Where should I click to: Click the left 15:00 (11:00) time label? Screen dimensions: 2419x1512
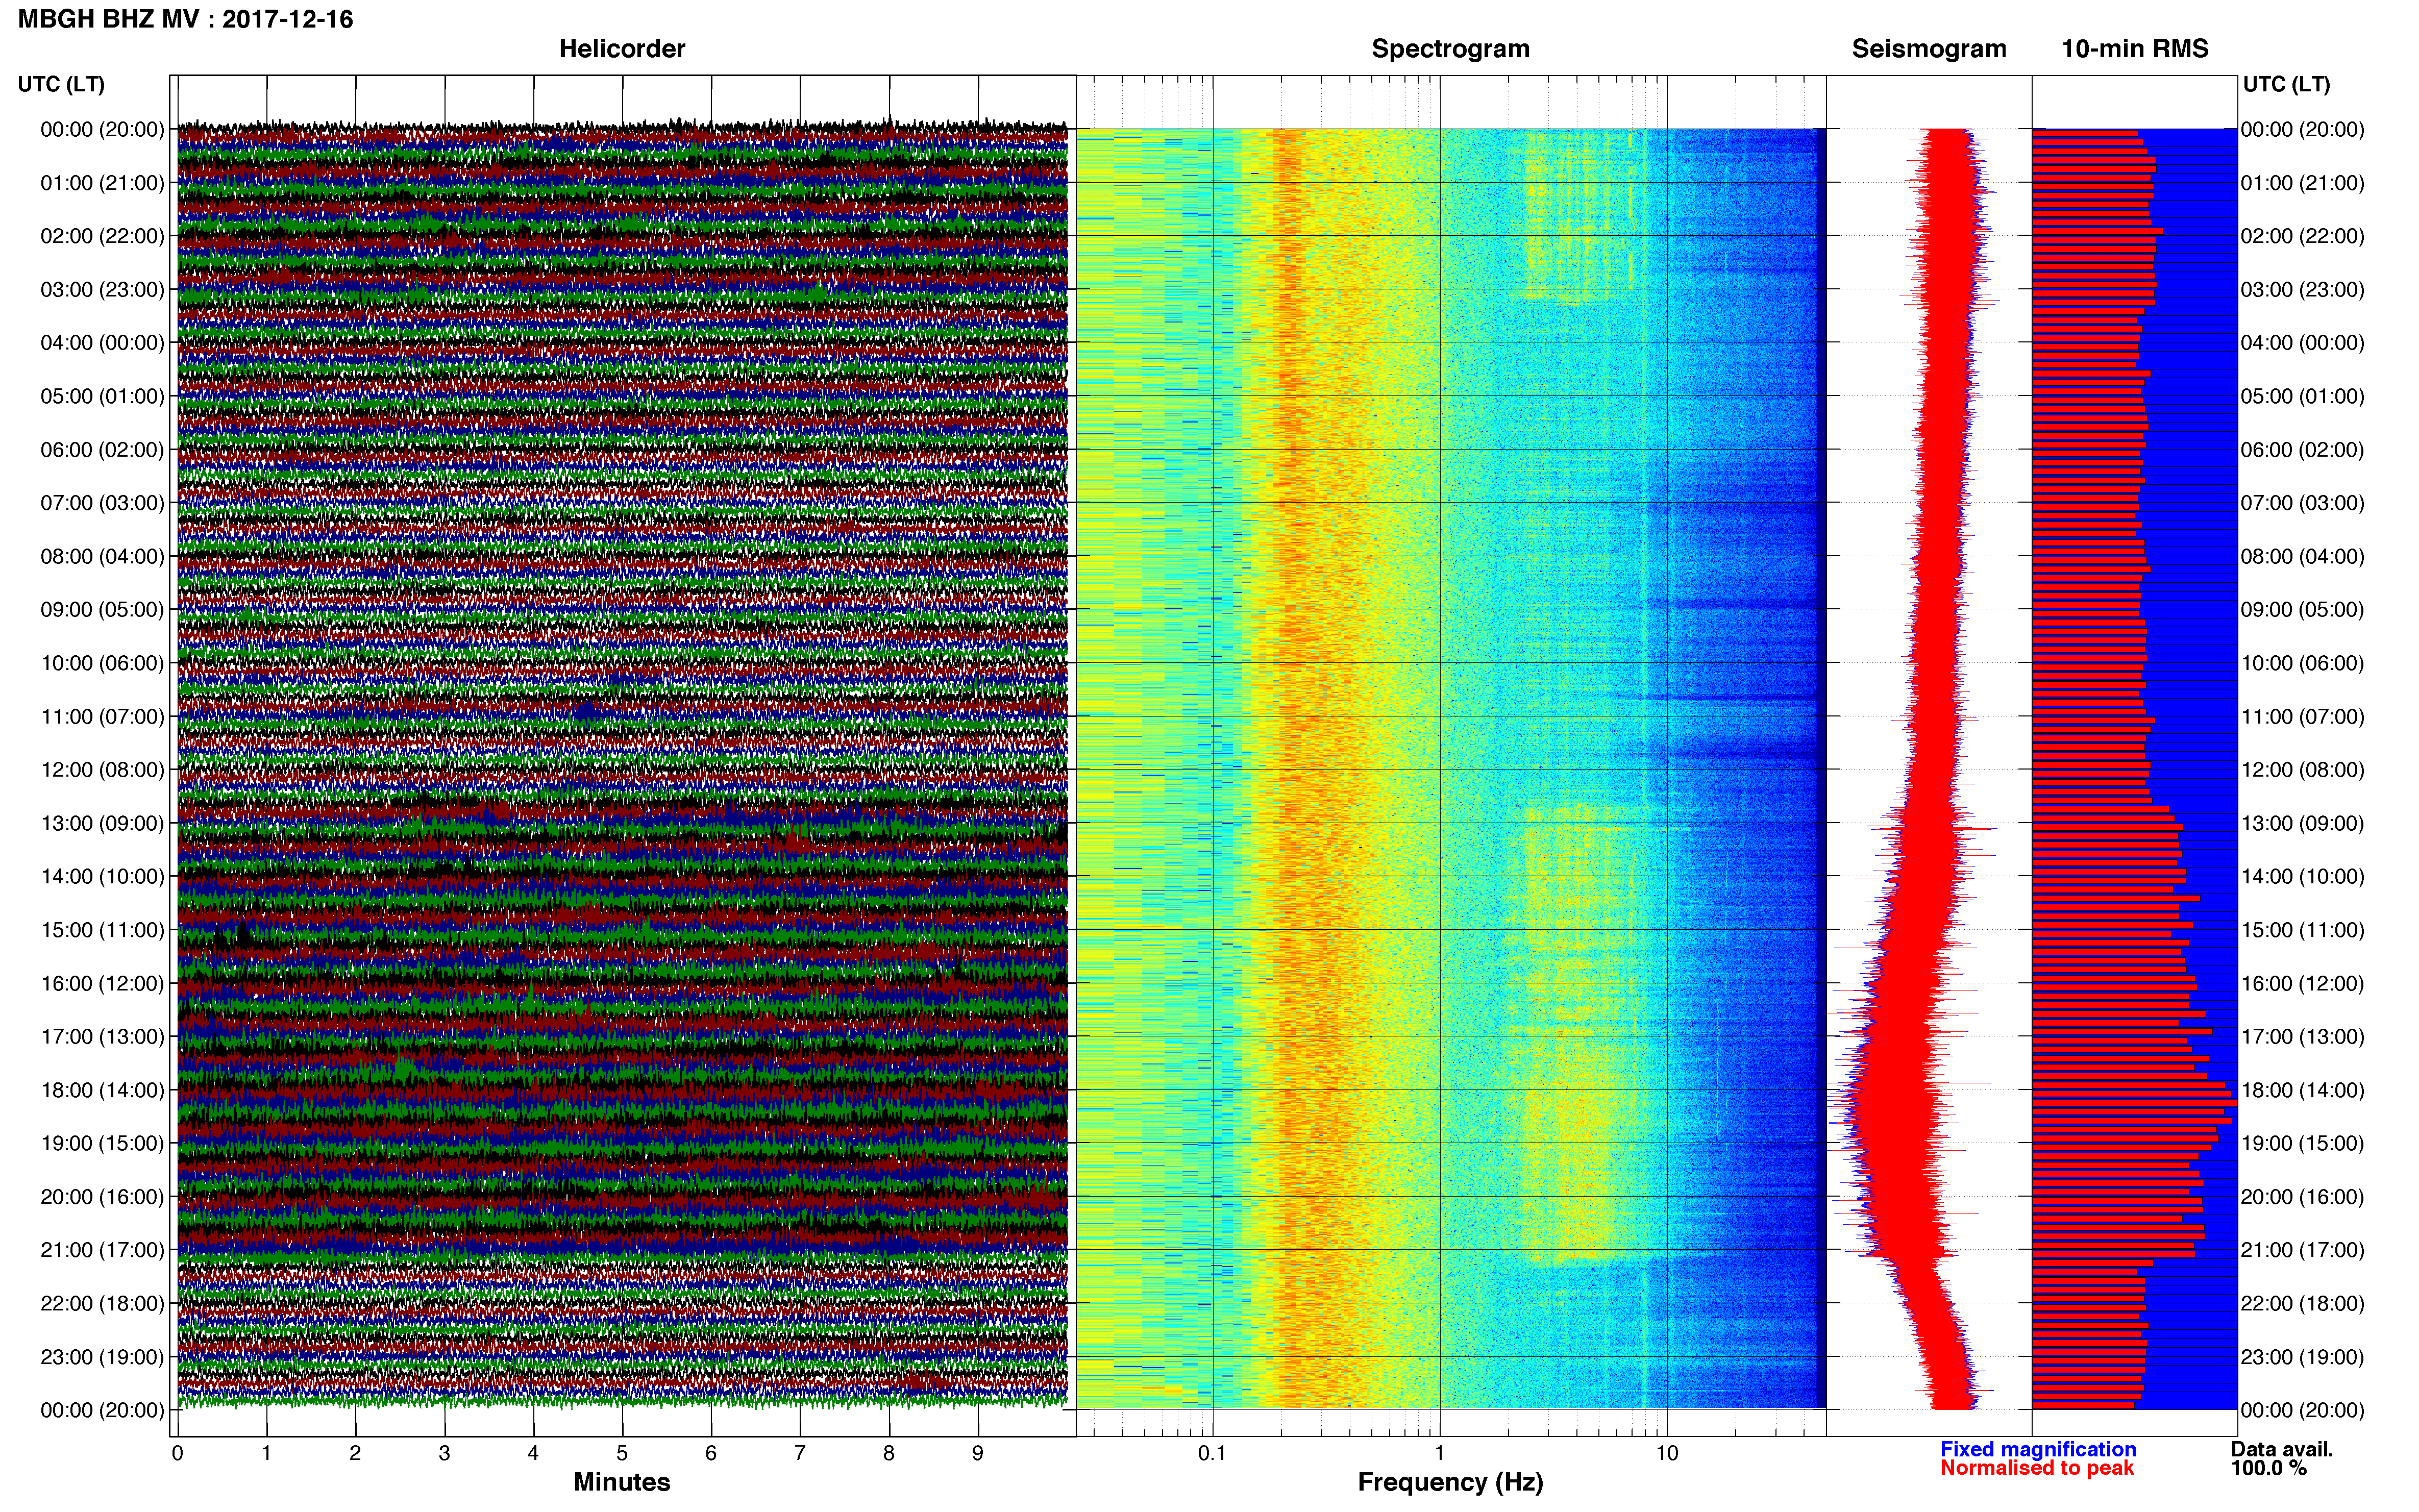click(x=102, y=930)
